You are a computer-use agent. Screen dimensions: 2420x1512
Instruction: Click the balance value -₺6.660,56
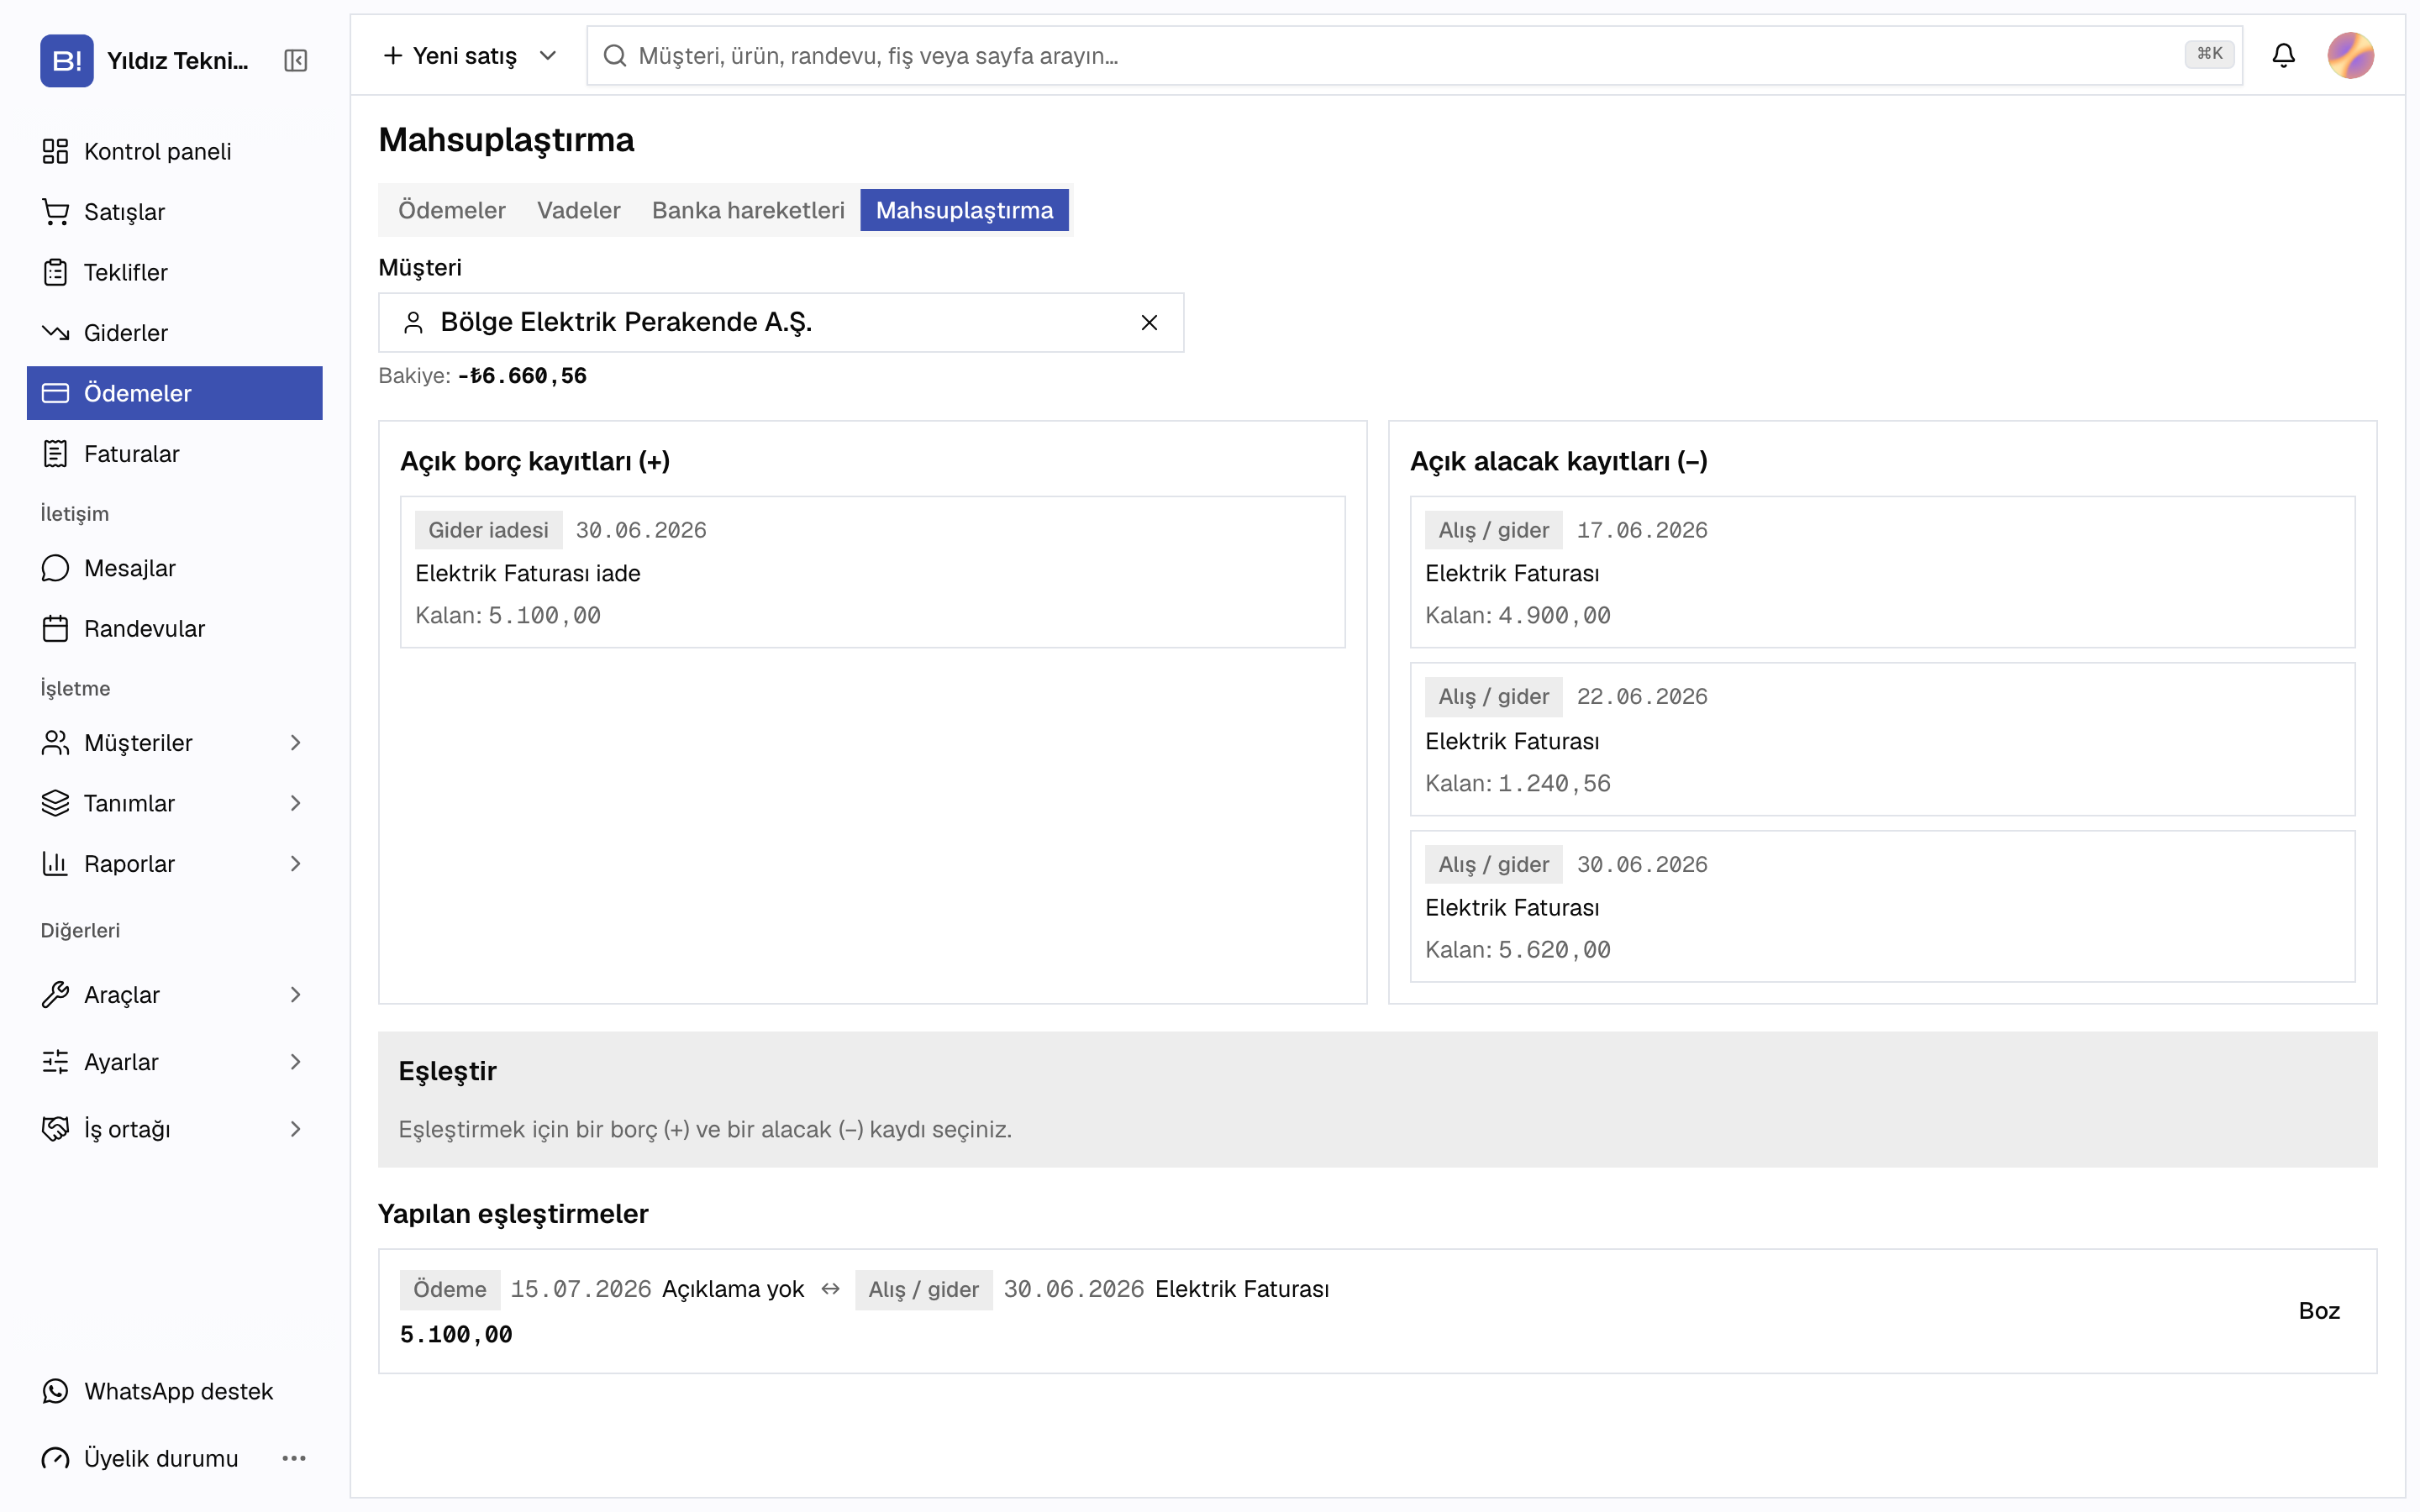point(522,376)
